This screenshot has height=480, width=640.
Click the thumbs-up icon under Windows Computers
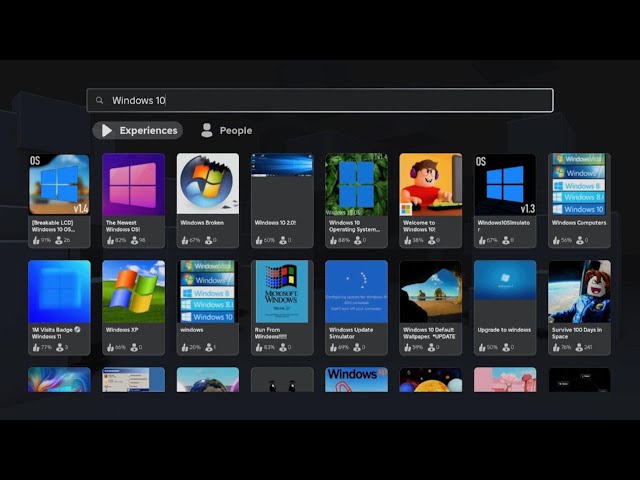tap(556, 240)
